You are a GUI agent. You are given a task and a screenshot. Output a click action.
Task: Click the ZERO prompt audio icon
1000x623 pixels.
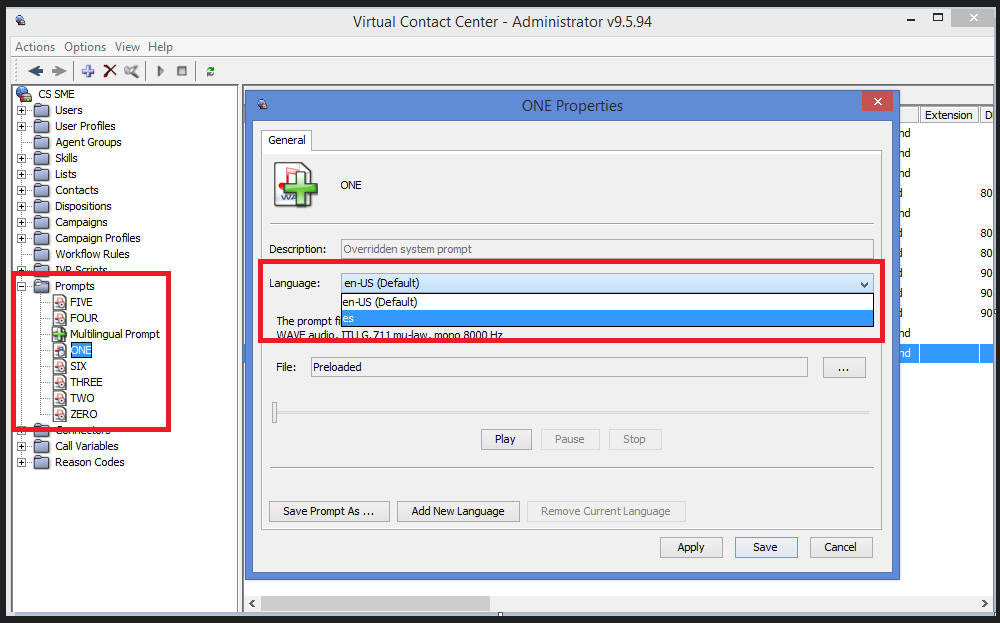(x=59, y=414)
